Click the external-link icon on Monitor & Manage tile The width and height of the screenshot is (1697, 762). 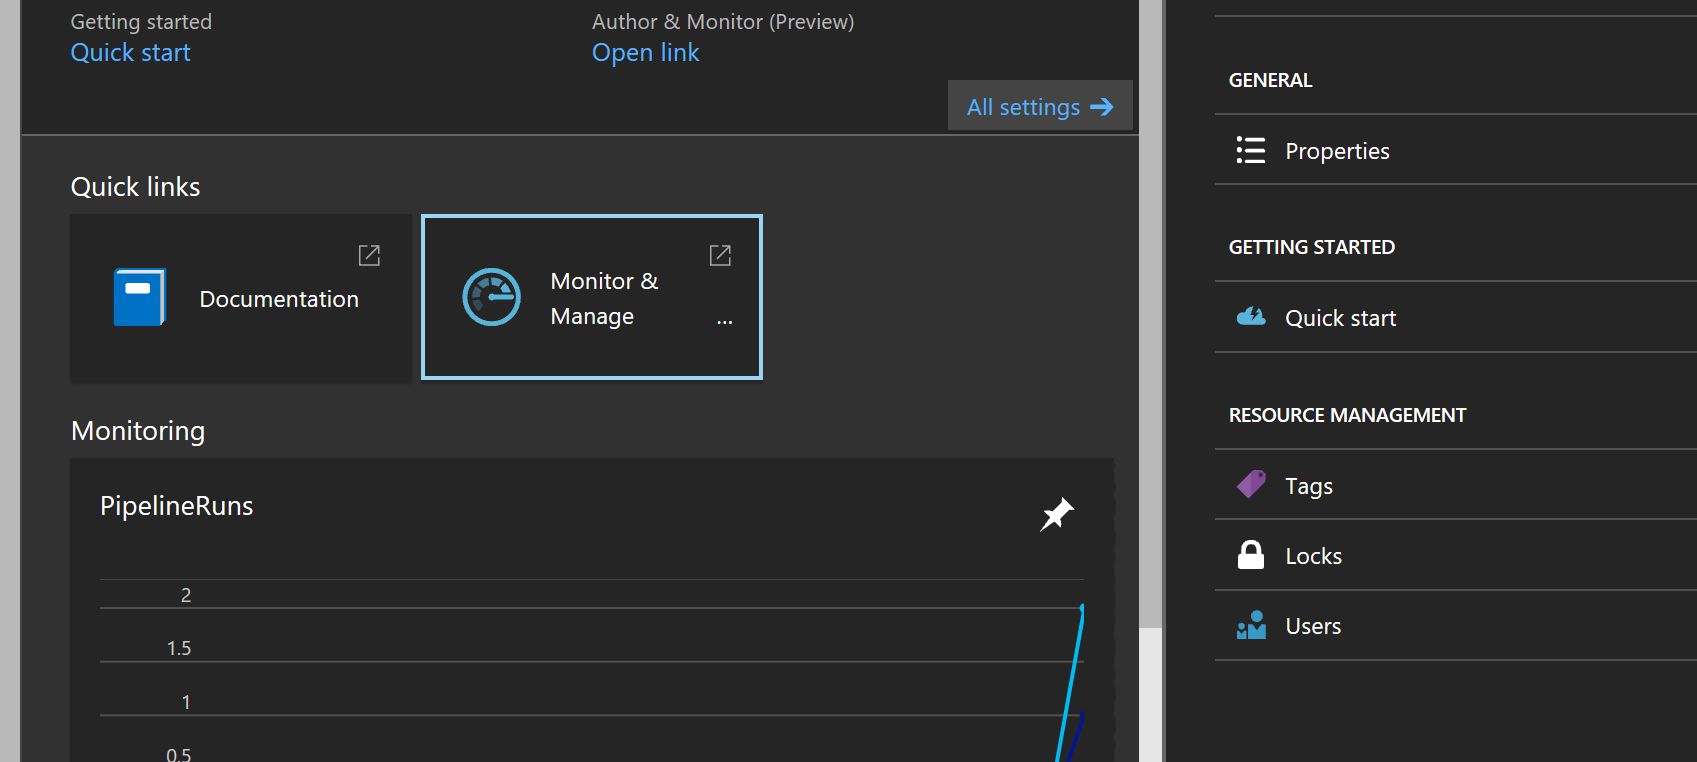(720, 255)
